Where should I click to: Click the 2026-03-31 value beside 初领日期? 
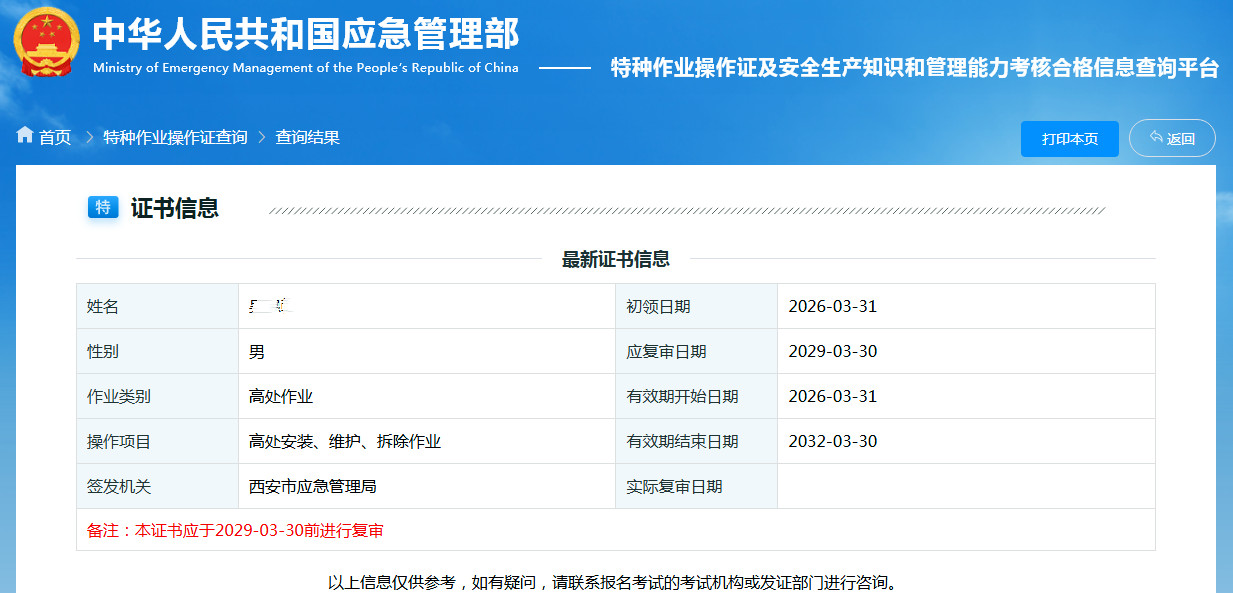tap(833, 306)
